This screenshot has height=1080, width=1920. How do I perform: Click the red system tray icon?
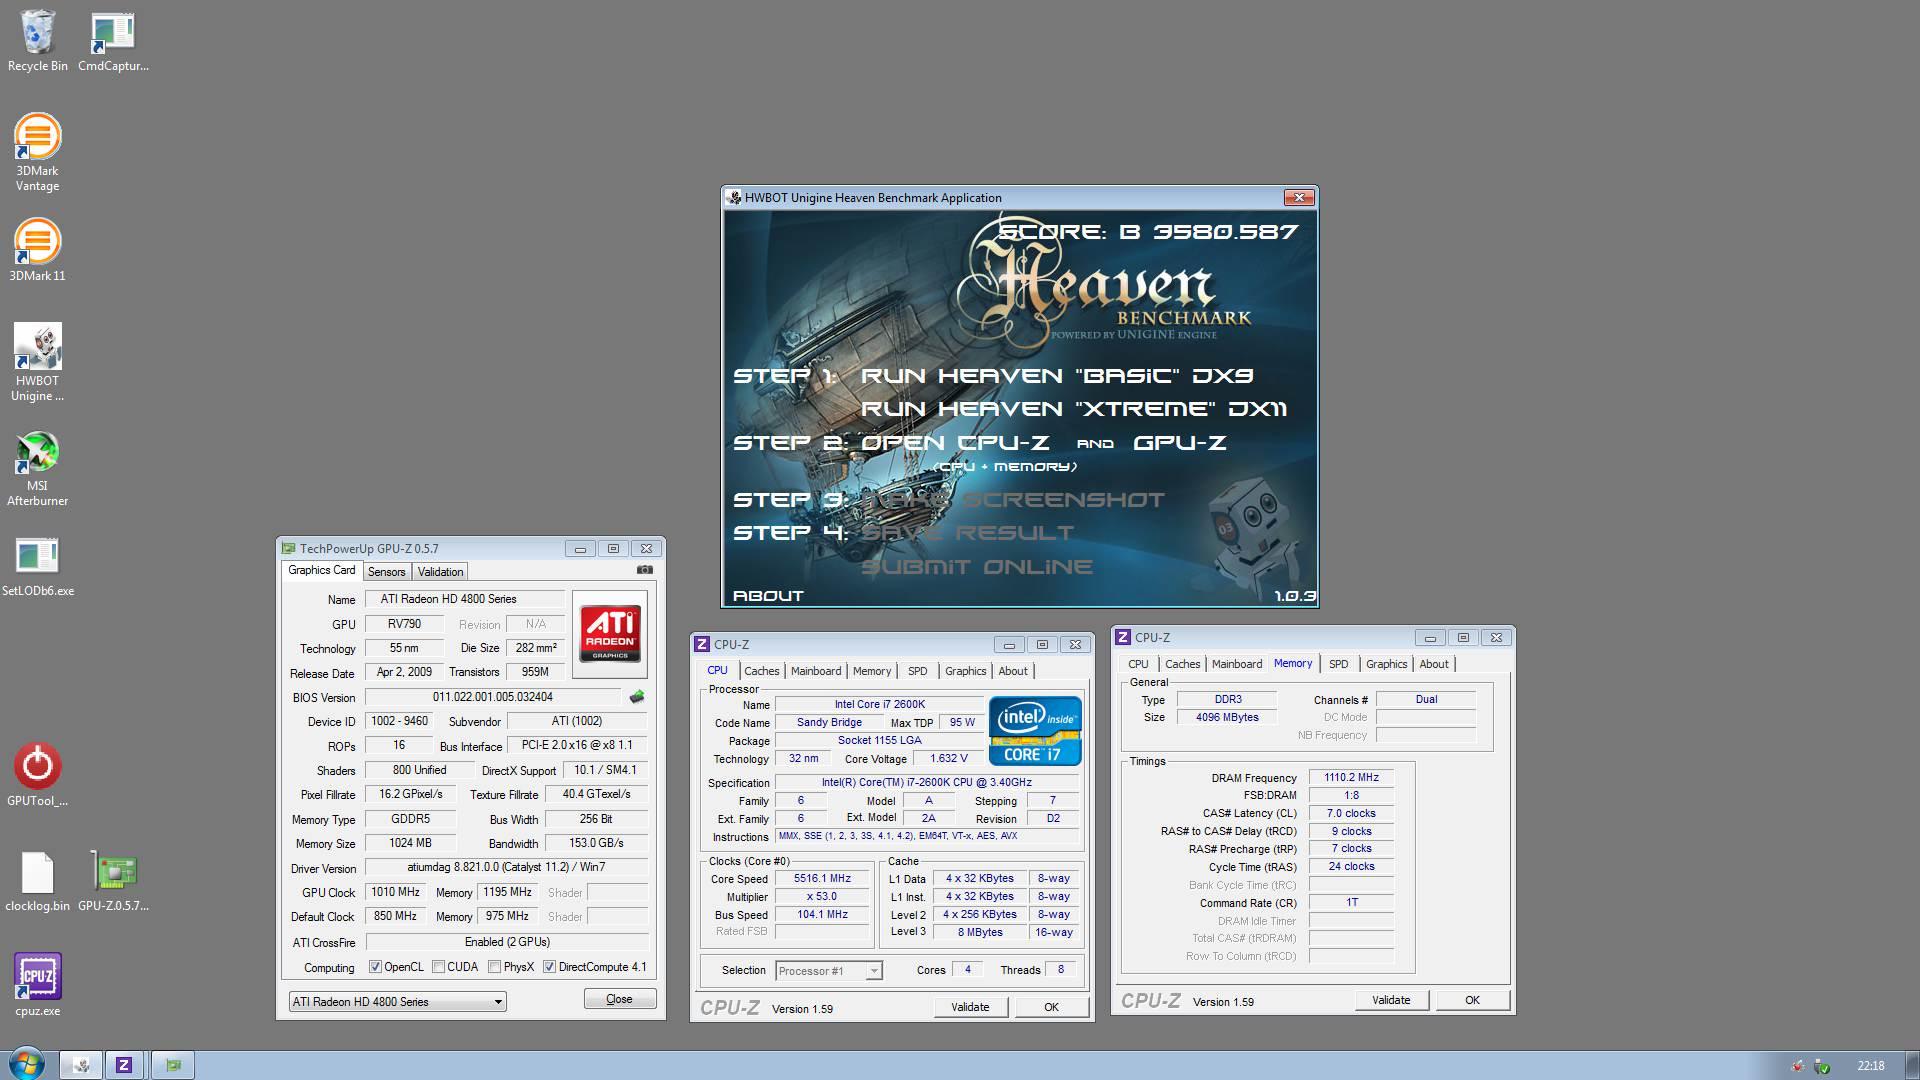(x=1798, y=1066)
